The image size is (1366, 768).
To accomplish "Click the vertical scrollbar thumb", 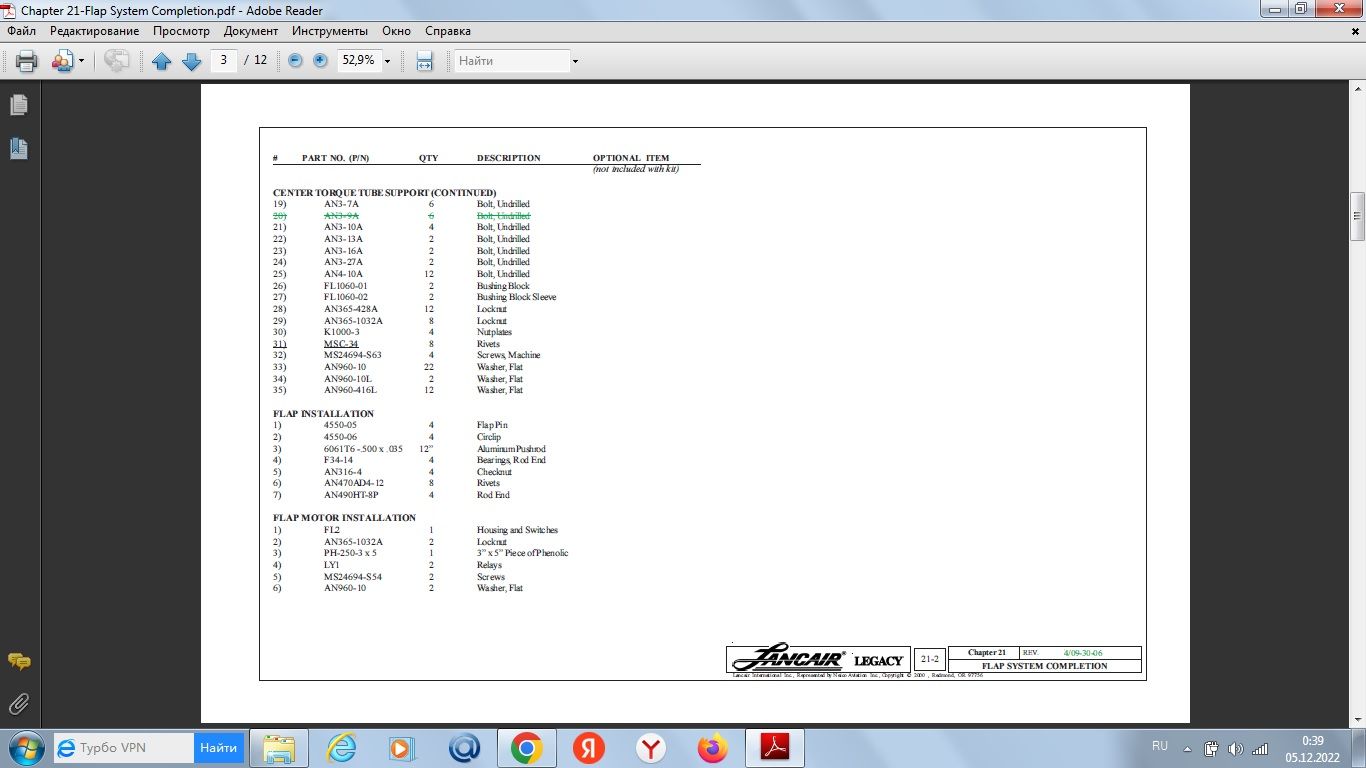I will (1357, 216).
